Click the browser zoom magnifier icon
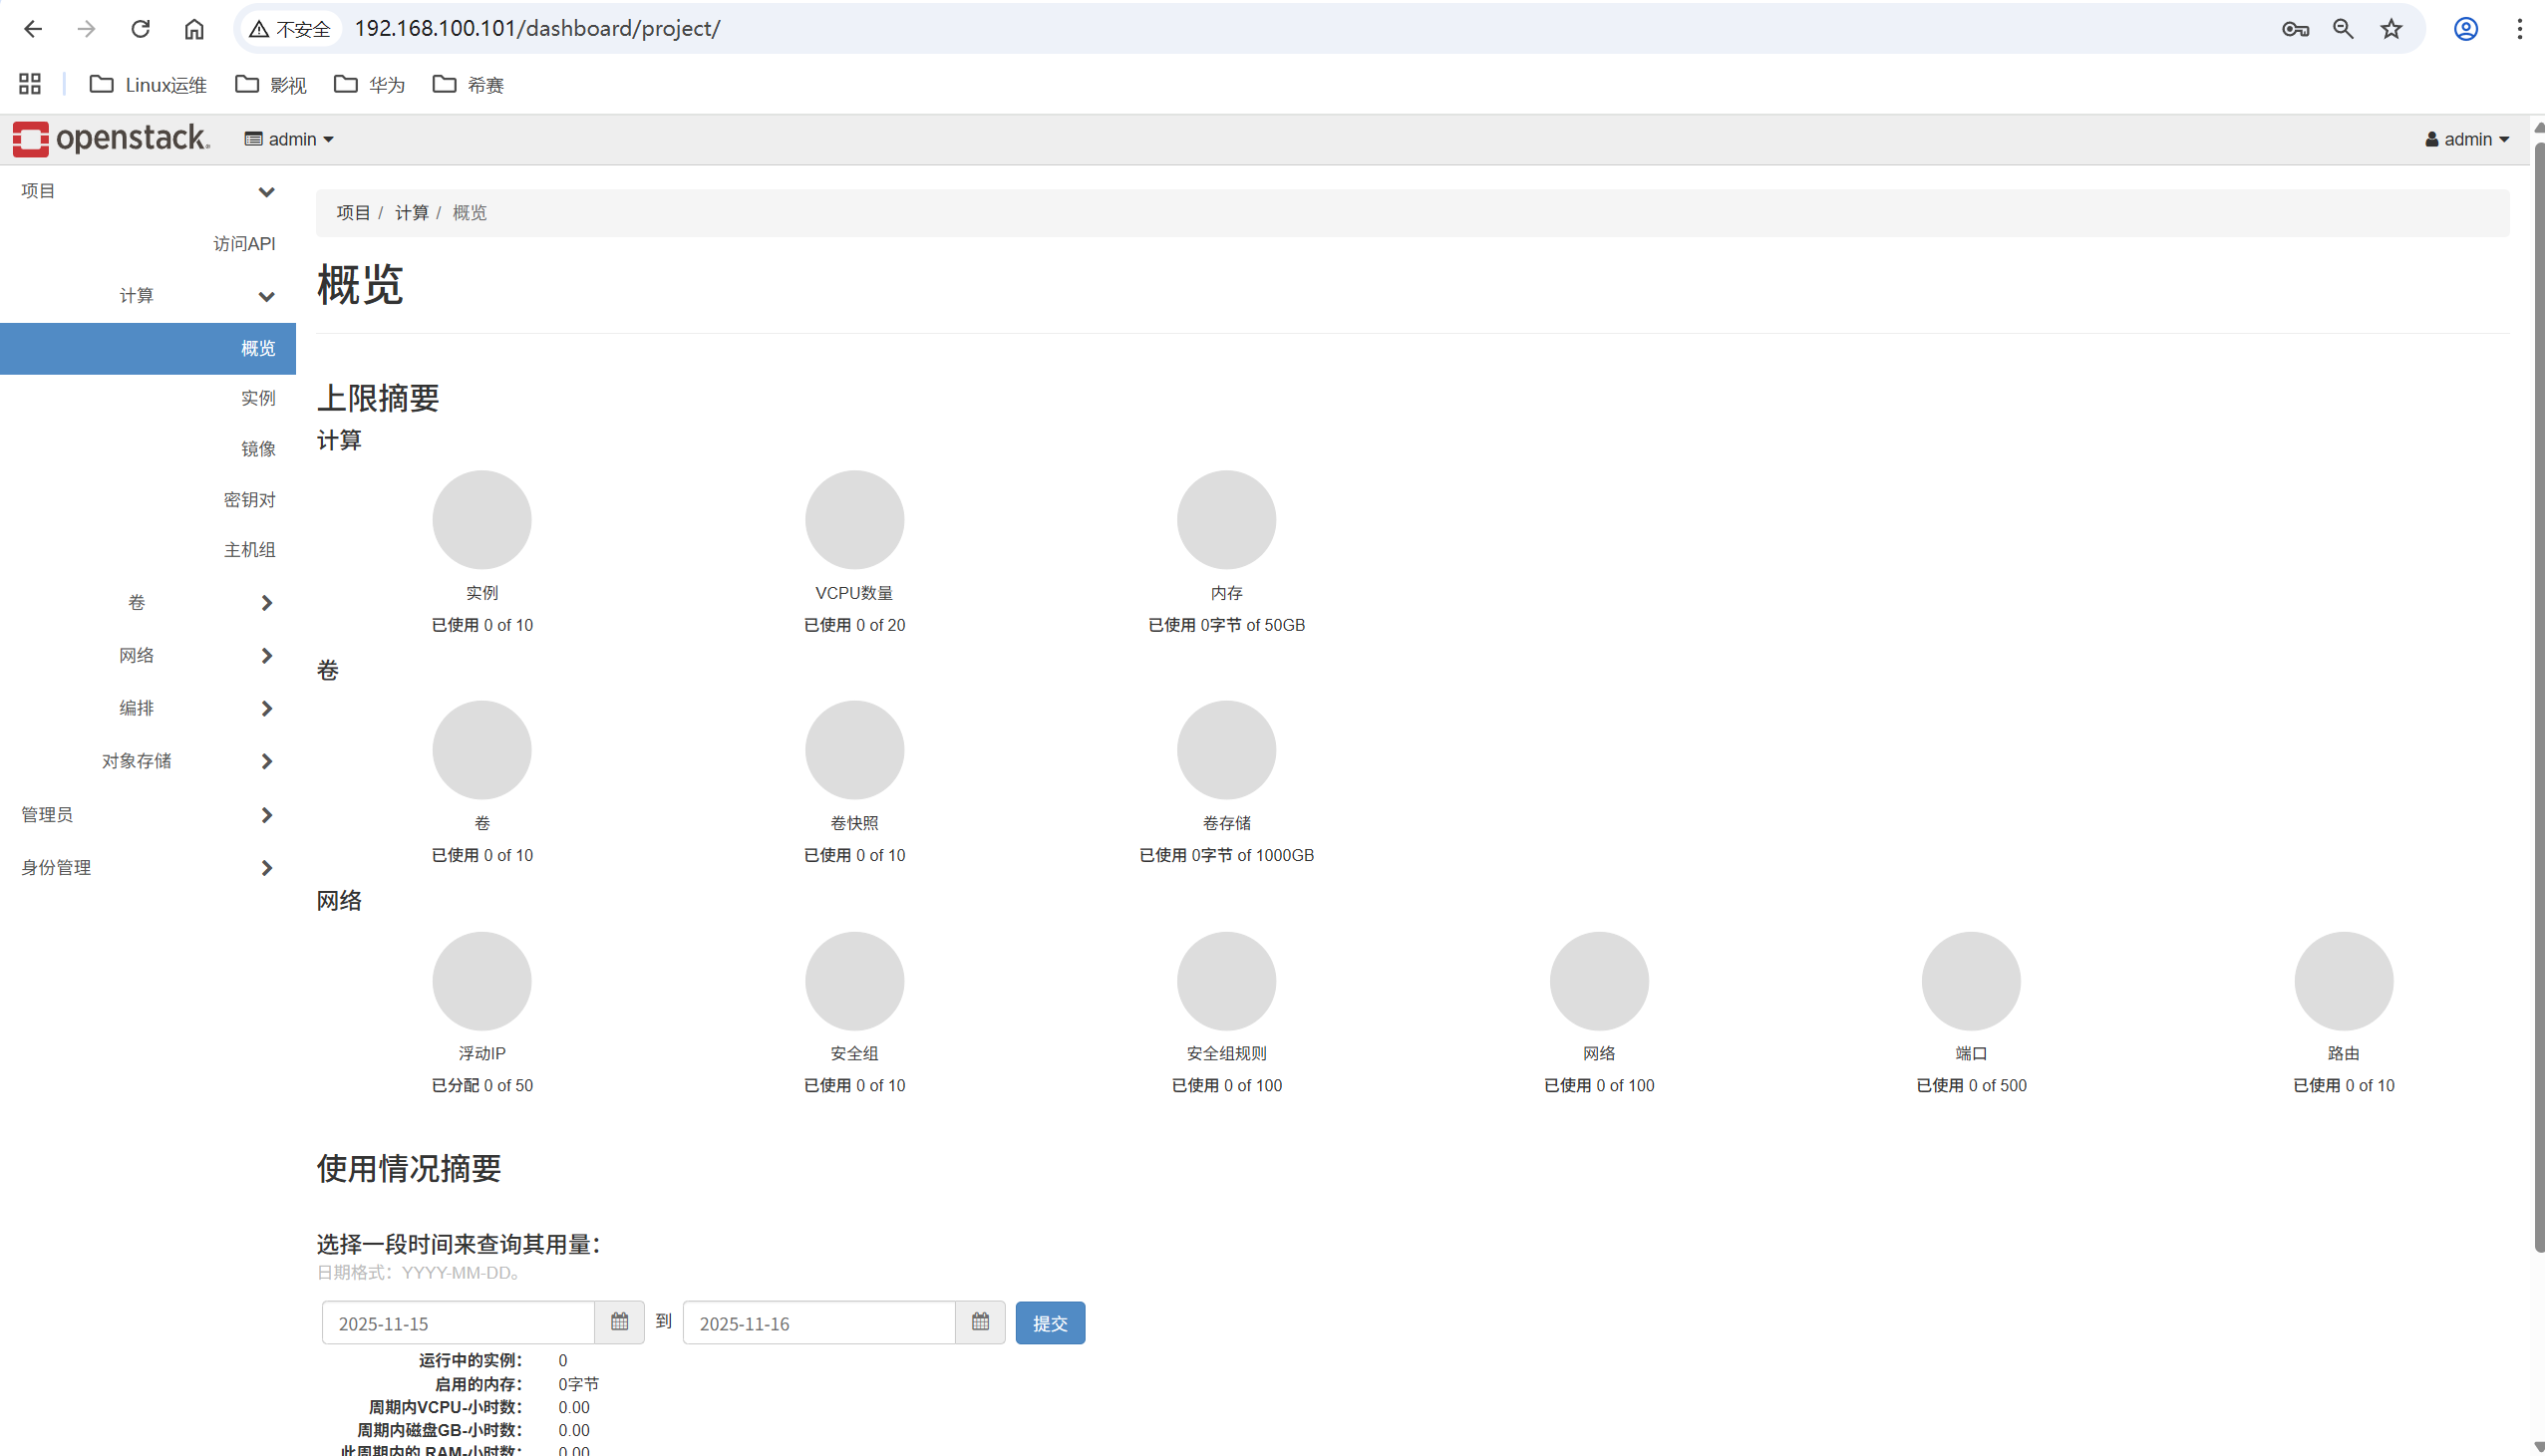 2343,29
